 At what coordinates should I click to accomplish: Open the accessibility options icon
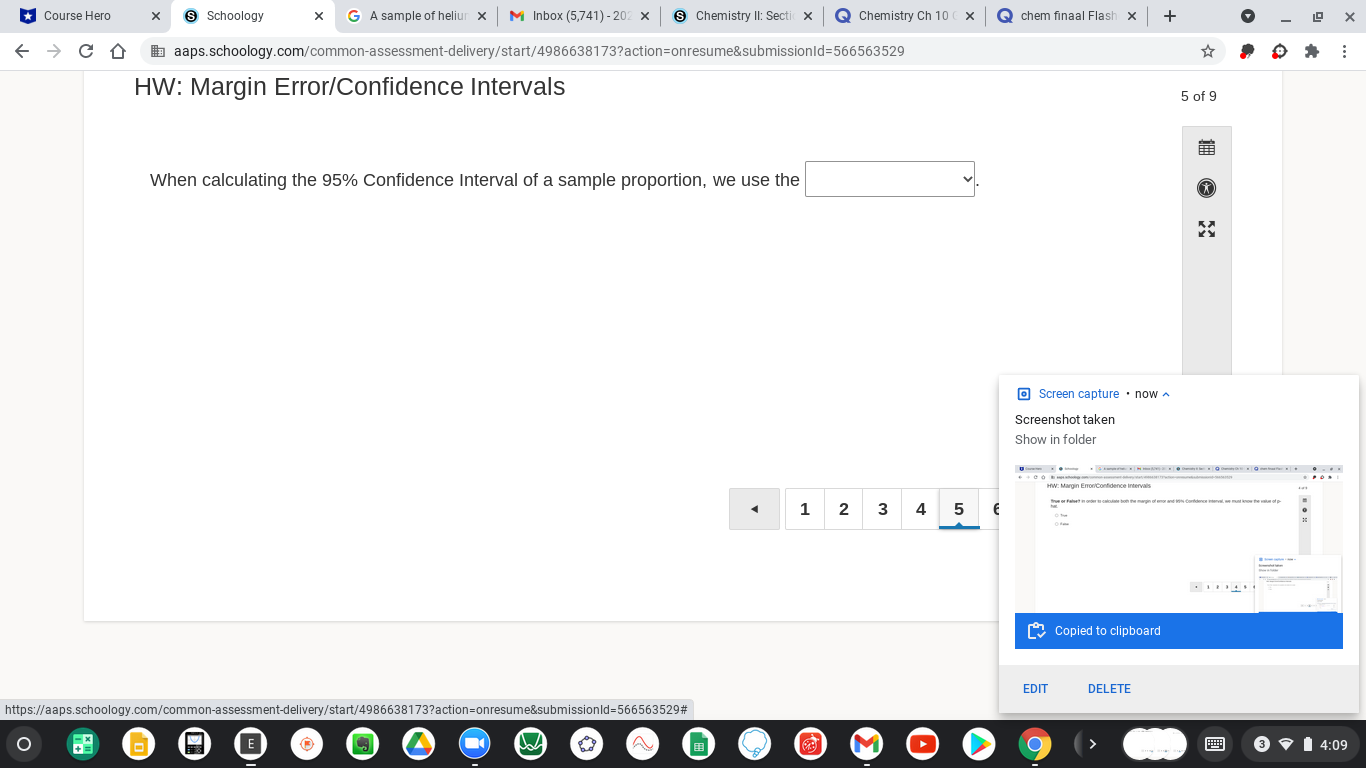1206,188
